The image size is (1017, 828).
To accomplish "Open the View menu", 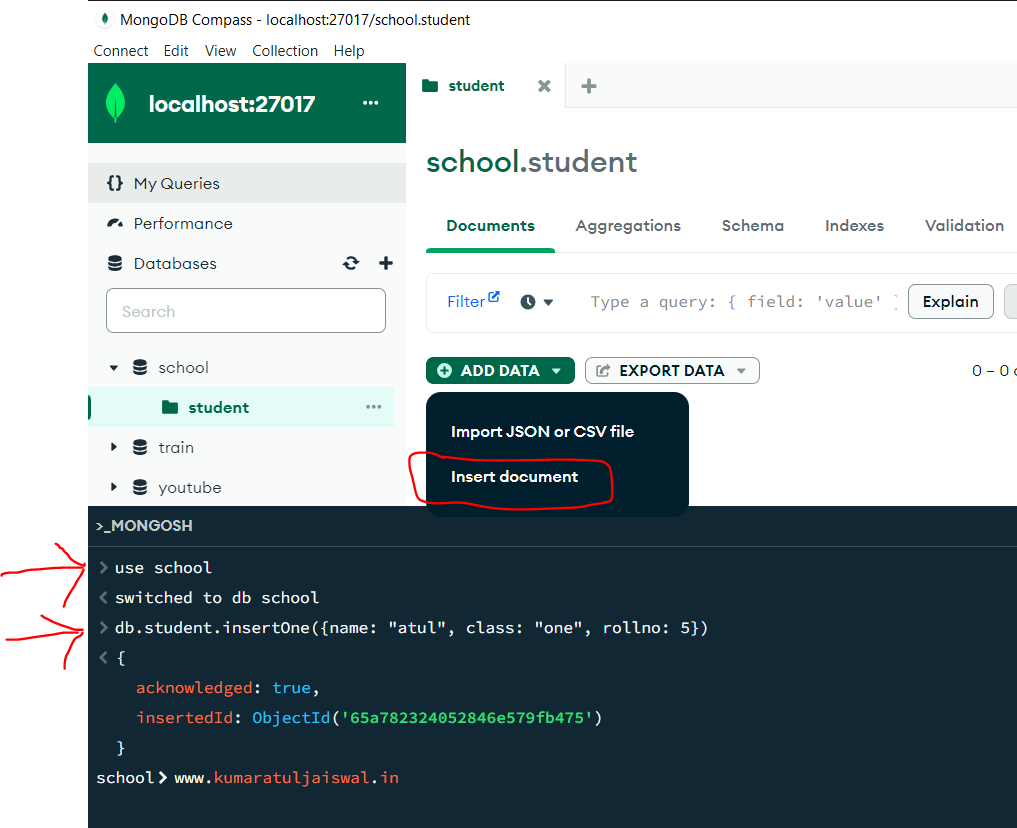I will [221, 51].
